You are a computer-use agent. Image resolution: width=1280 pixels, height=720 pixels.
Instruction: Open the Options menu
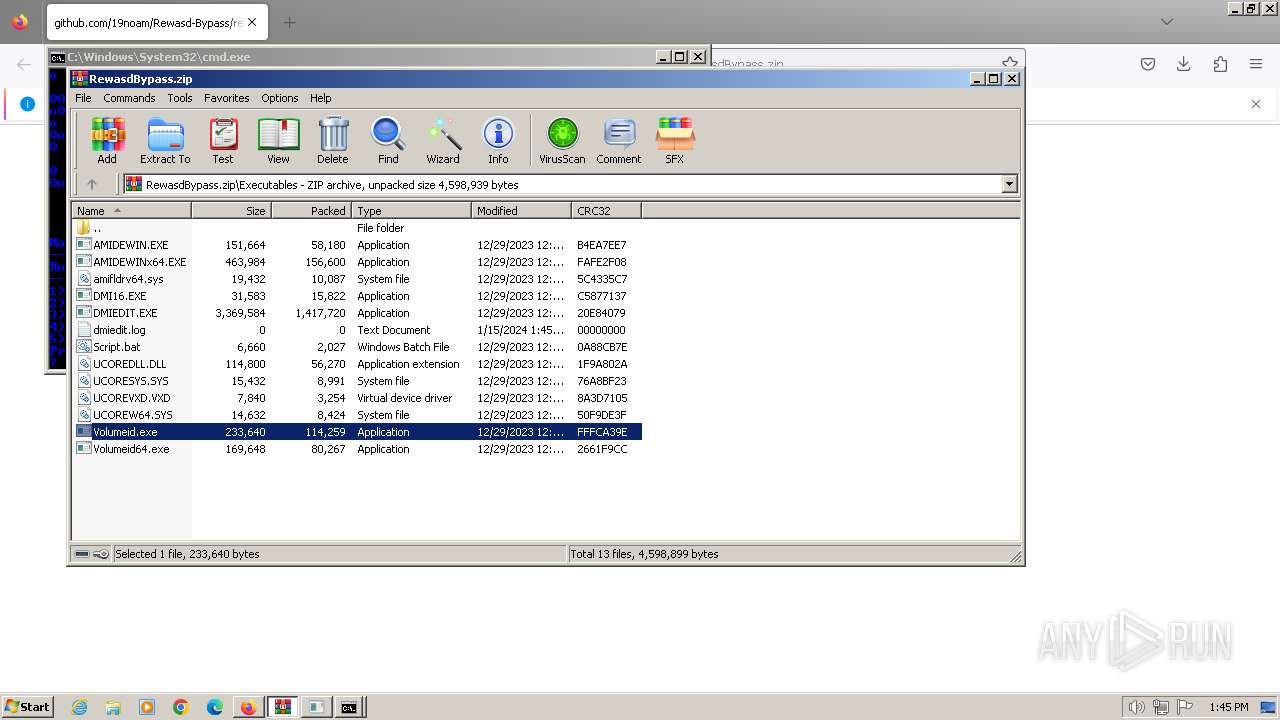[x=280, y=98]
